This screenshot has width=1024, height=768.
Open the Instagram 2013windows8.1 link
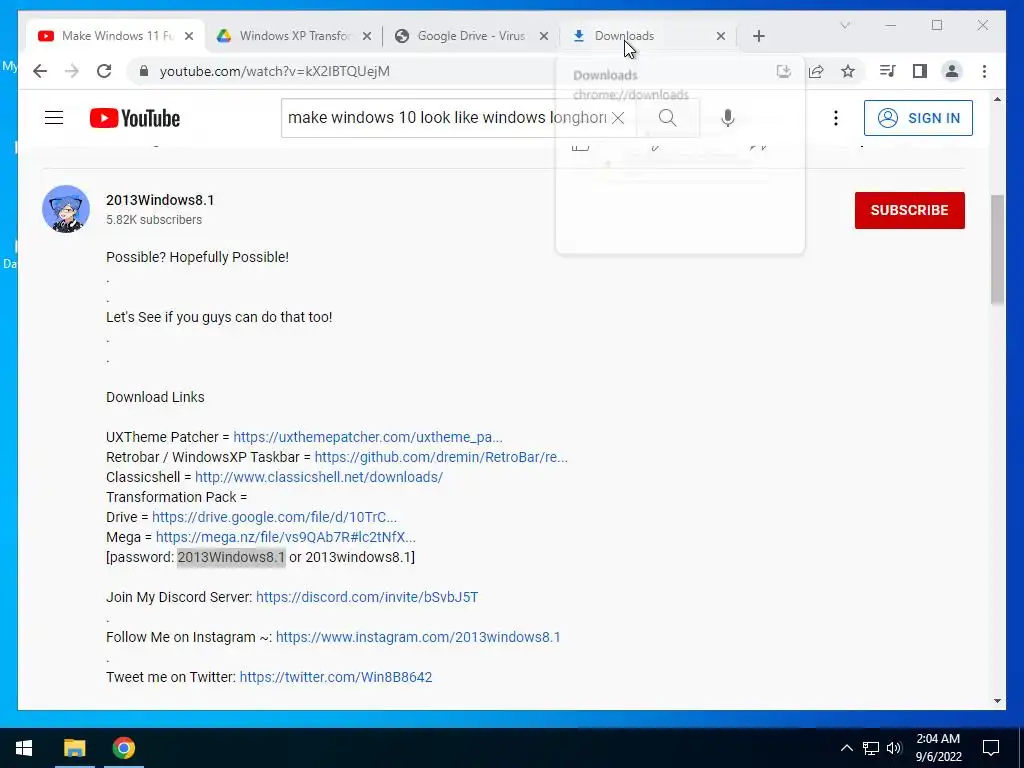coord(418,637)
